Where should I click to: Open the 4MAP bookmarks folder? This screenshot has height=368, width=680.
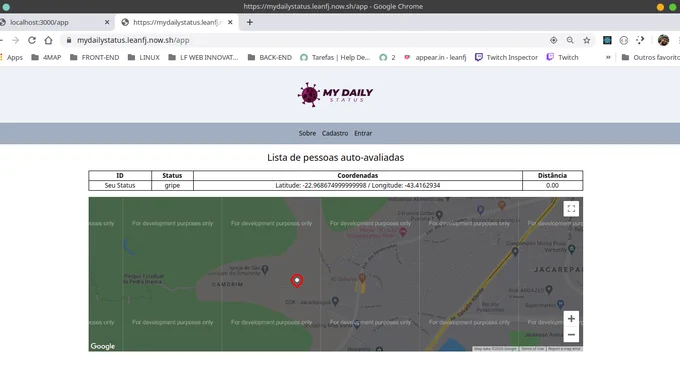pyautogui.click(x=46, y=57)
